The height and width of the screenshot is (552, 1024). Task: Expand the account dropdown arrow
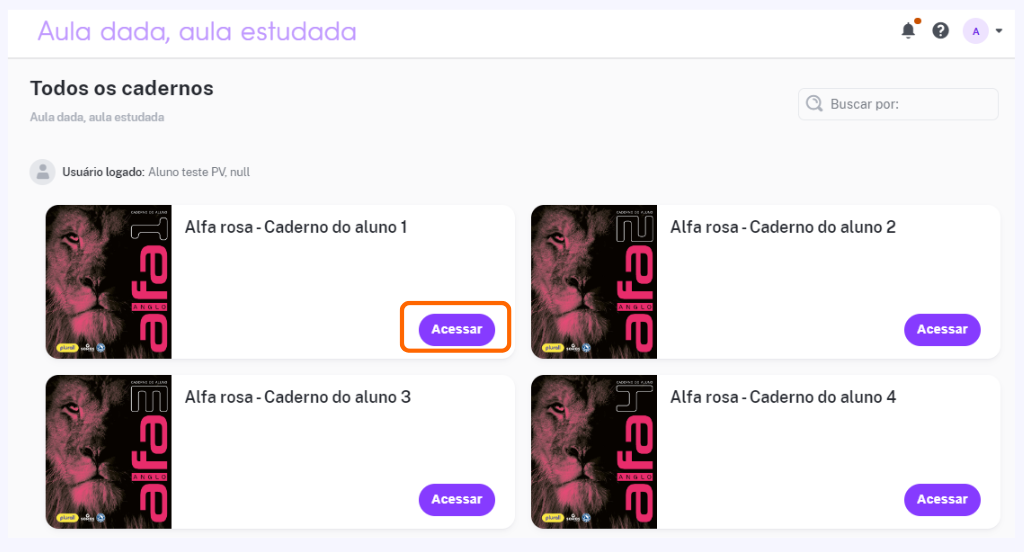(999, 31)
